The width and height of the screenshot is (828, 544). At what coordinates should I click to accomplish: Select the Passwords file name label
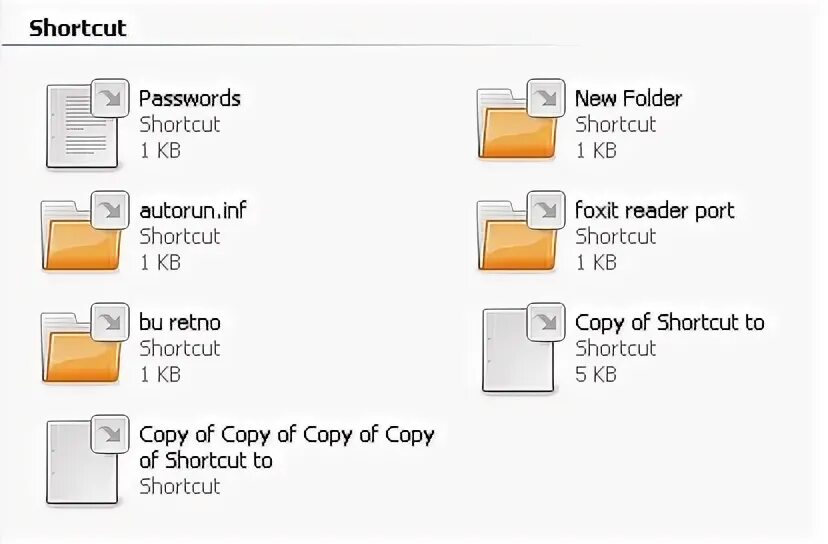coord(190,99)
